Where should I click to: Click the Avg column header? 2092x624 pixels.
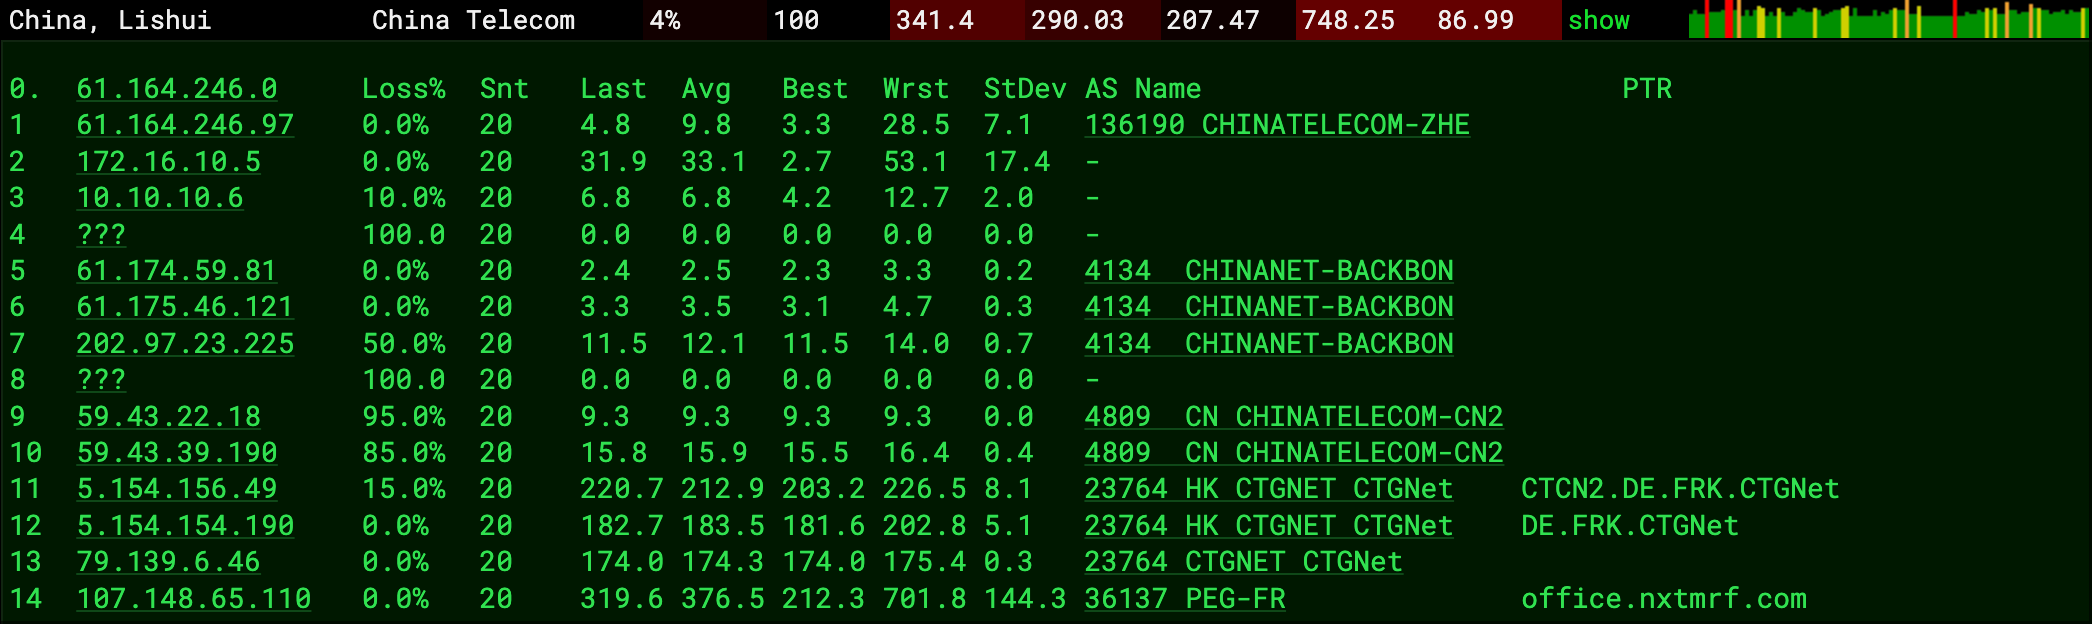pyautogui.click(x=706, y=89)
